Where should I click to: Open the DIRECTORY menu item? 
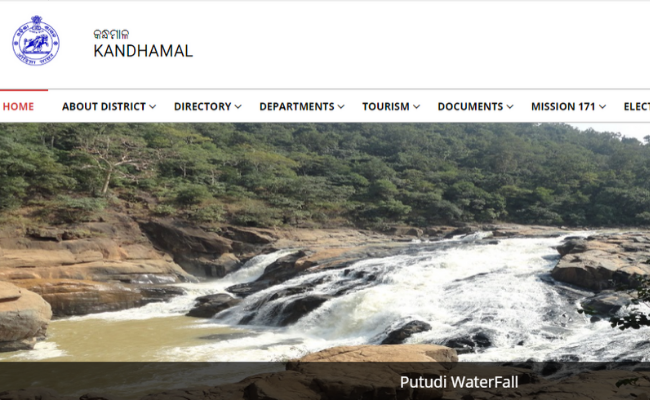pyautogui.click(x=203, y=107)
